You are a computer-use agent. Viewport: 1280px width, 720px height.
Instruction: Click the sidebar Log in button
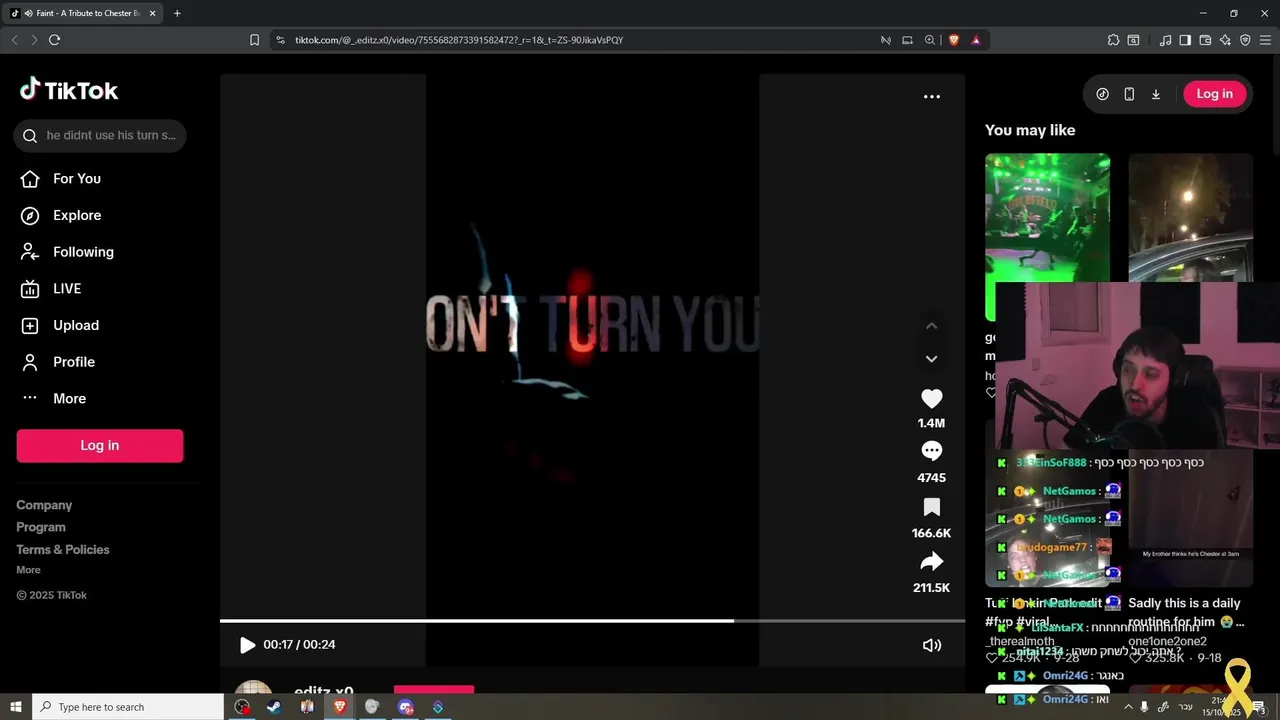[x=100, y=445]
